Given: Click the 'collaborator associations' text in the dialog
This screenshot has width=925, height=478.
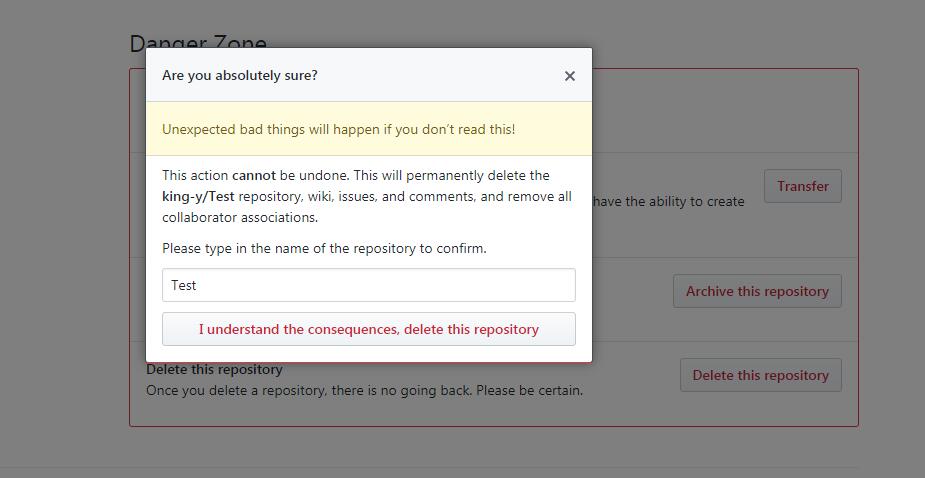Looking at the screenshot, I should 240,217.
